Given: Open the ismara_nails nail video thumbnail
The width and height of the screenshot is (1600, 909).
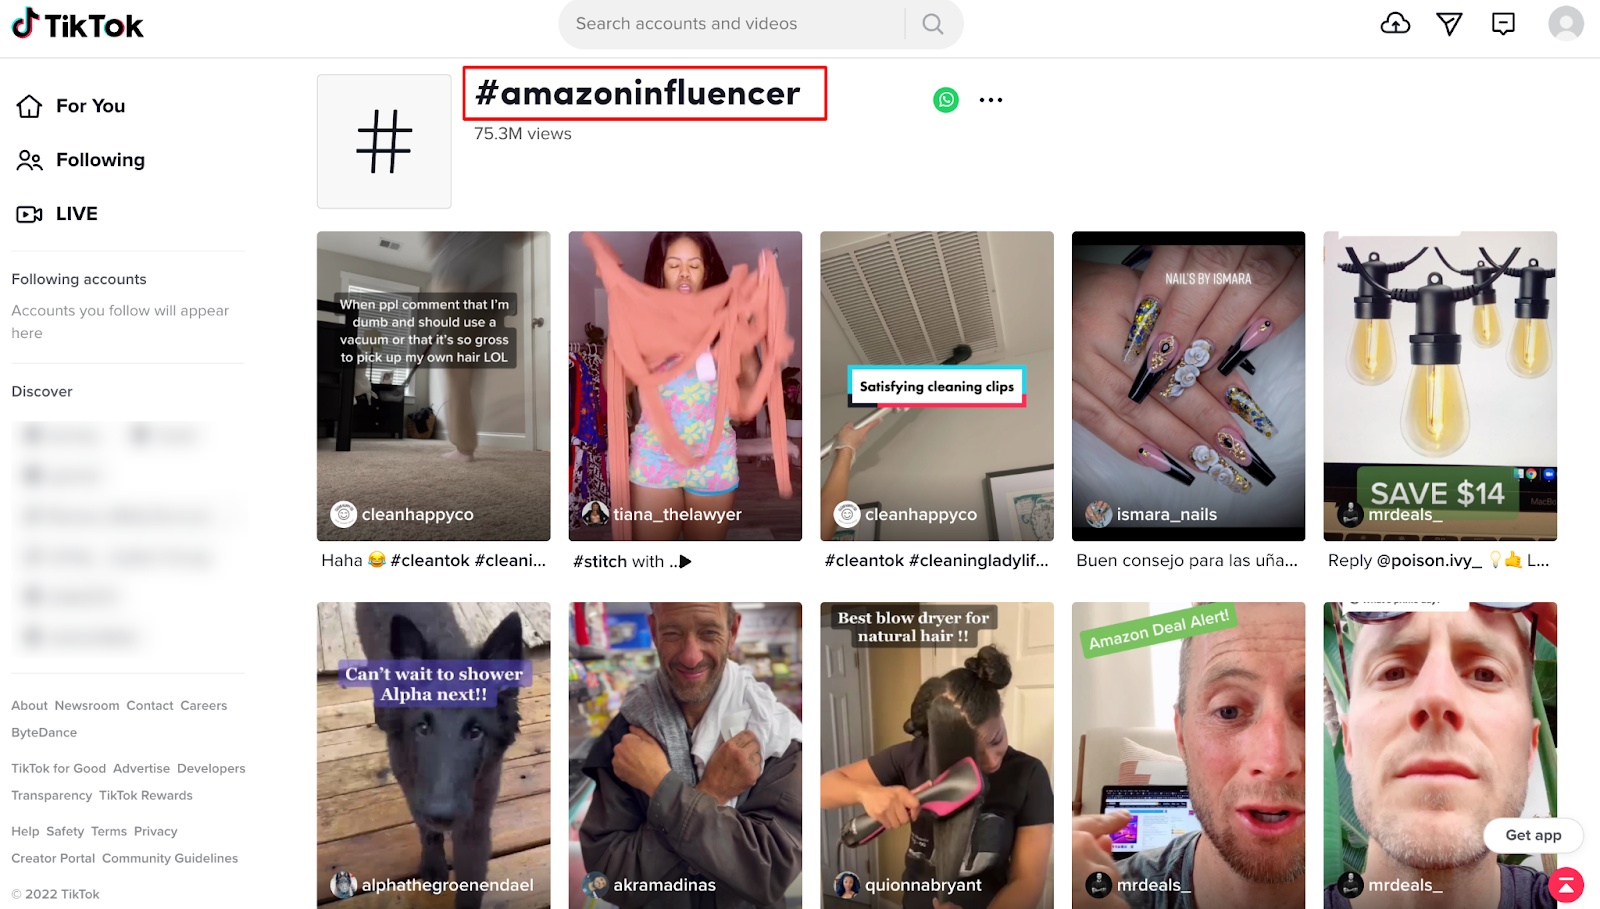Looking at the screenshot, I should (1188, 386).
